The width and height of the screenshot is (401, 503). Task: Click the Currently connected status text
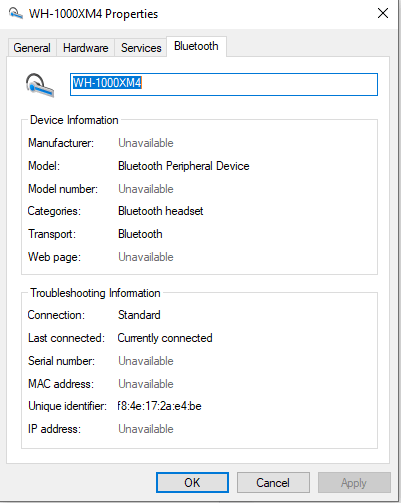point(165,338)
